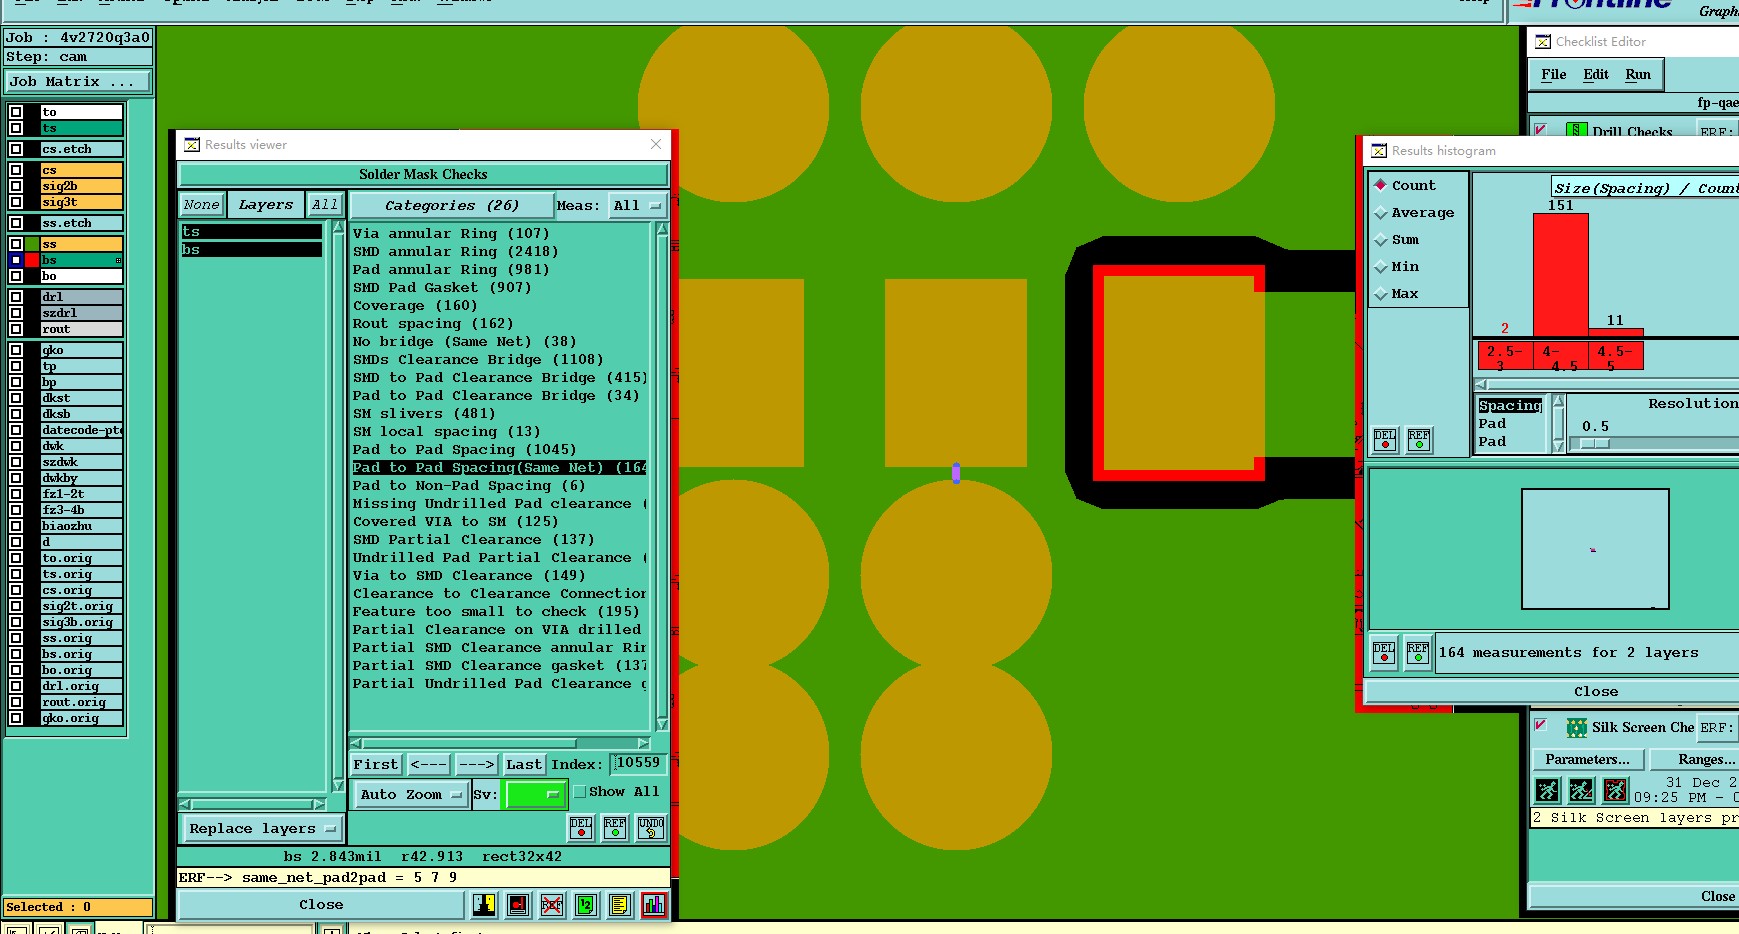Click REF icon beside measure type list
Viewport: 1739px width, 934px height.
tap(1419, 440)
